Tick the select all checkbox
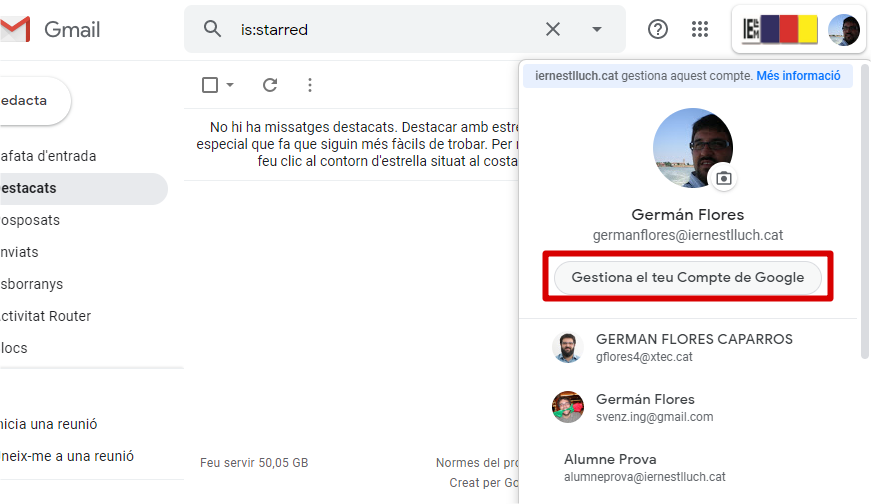The width and height of the screenshot is (871, 504). pyautogui.click(x=210, y=85)
